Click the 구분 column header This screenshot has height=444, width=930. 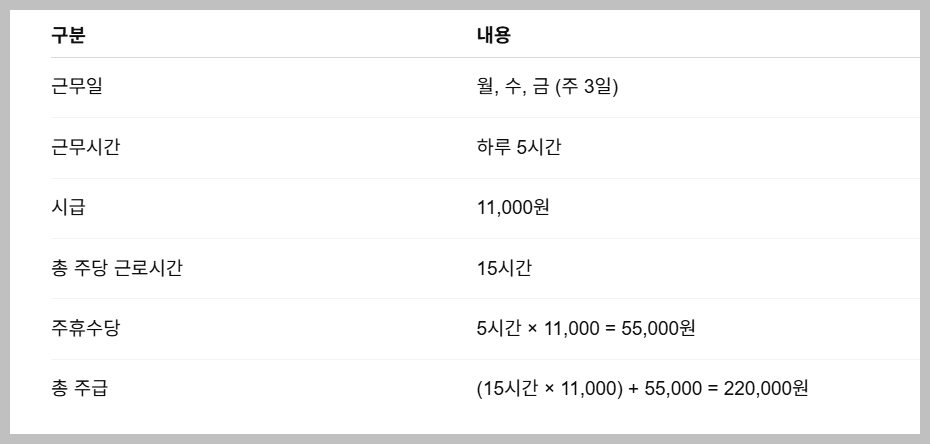[68, 36]
